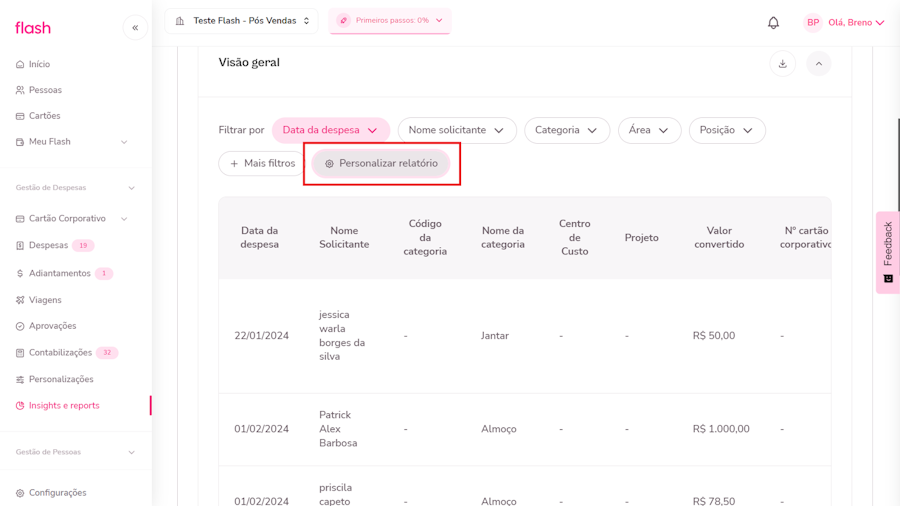
Task: Expand the Meu Flash submenu chevron
Action: [124, 142]
